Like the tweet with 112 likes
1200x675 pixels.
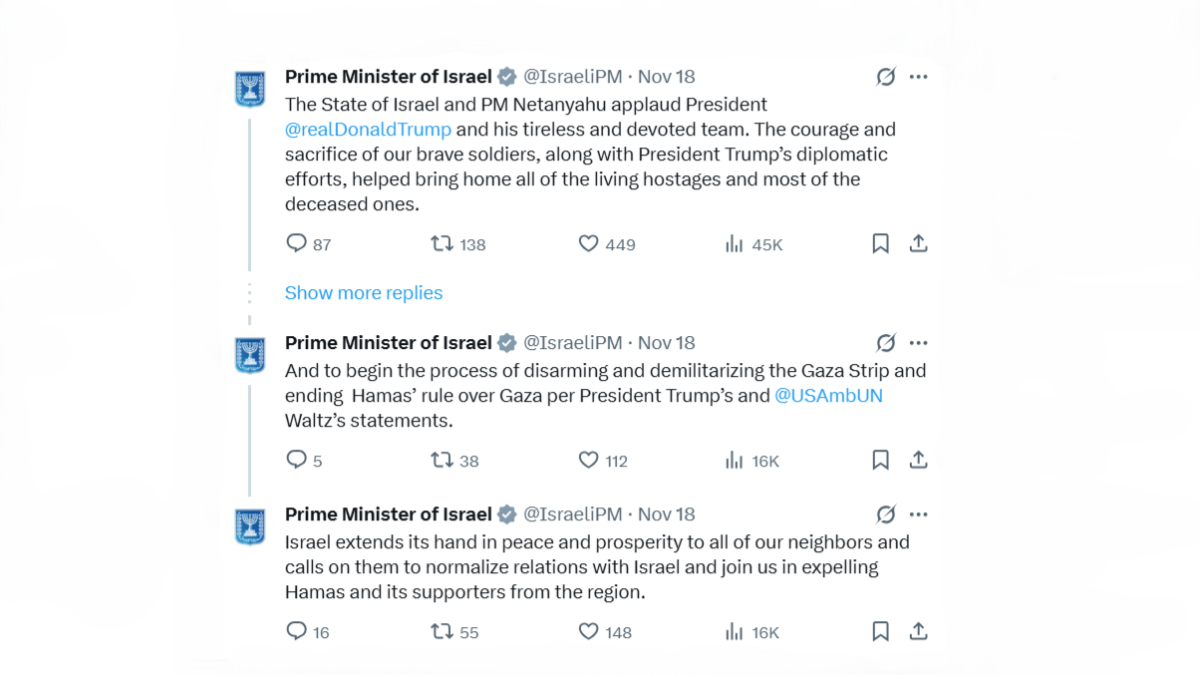pos(589,460)
